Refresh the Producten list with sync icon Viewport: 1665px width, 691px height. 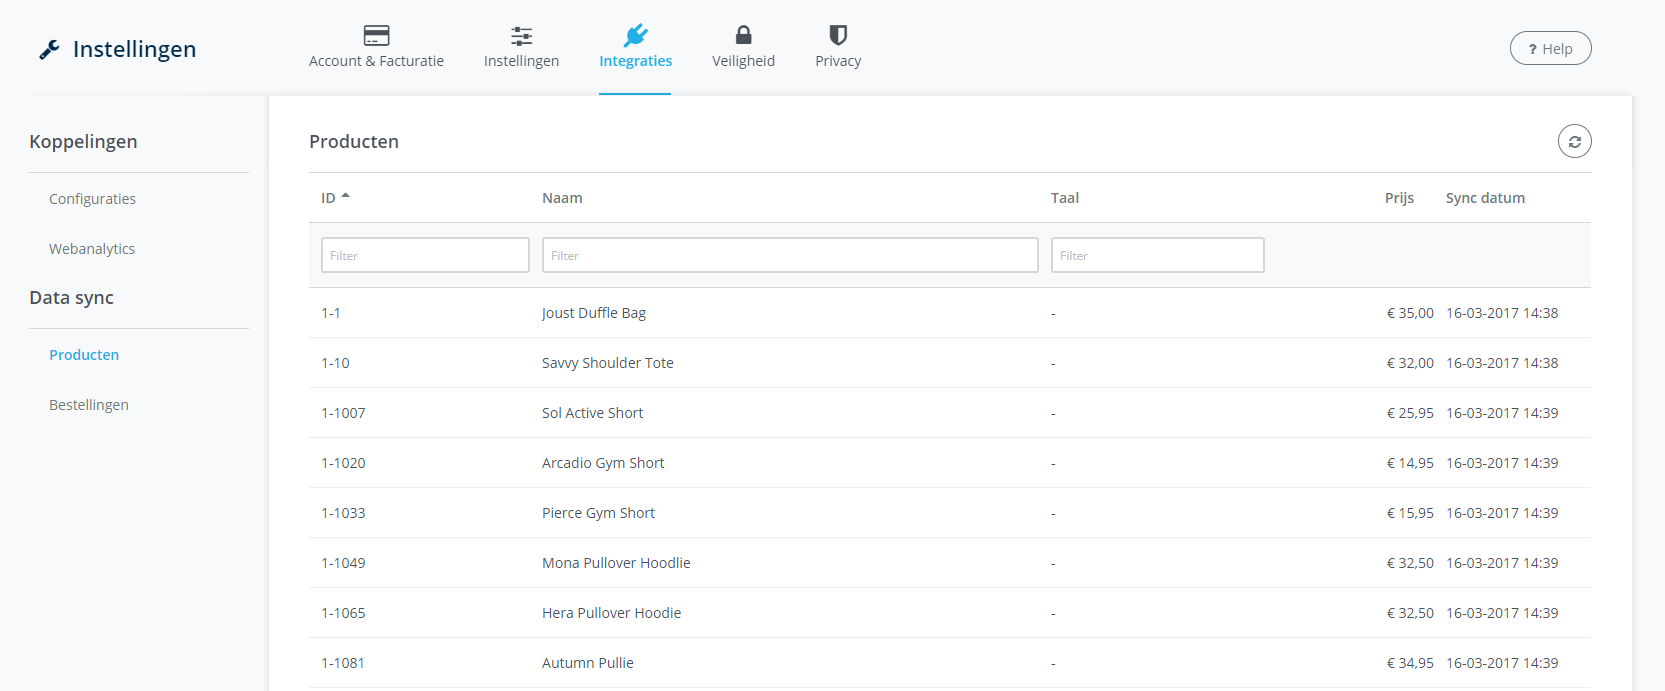click(x=1574, y=142)
